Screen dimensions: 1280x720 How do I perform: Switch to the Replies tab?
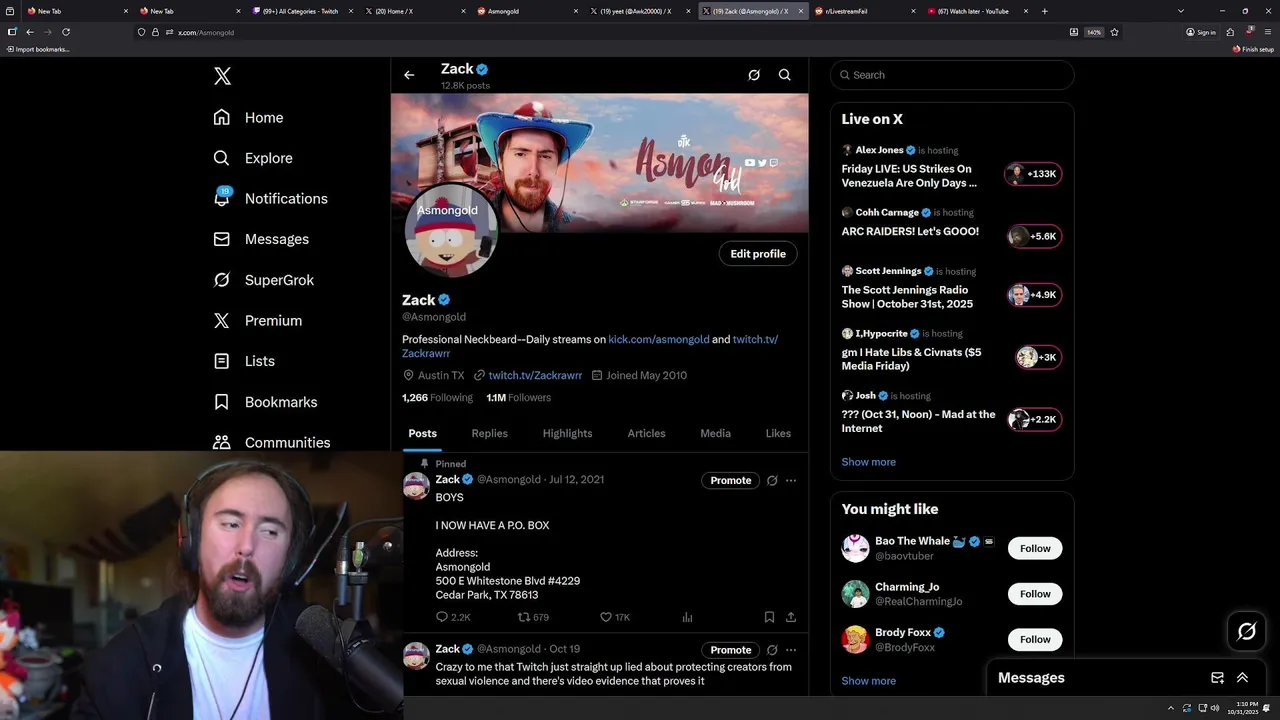489,434
